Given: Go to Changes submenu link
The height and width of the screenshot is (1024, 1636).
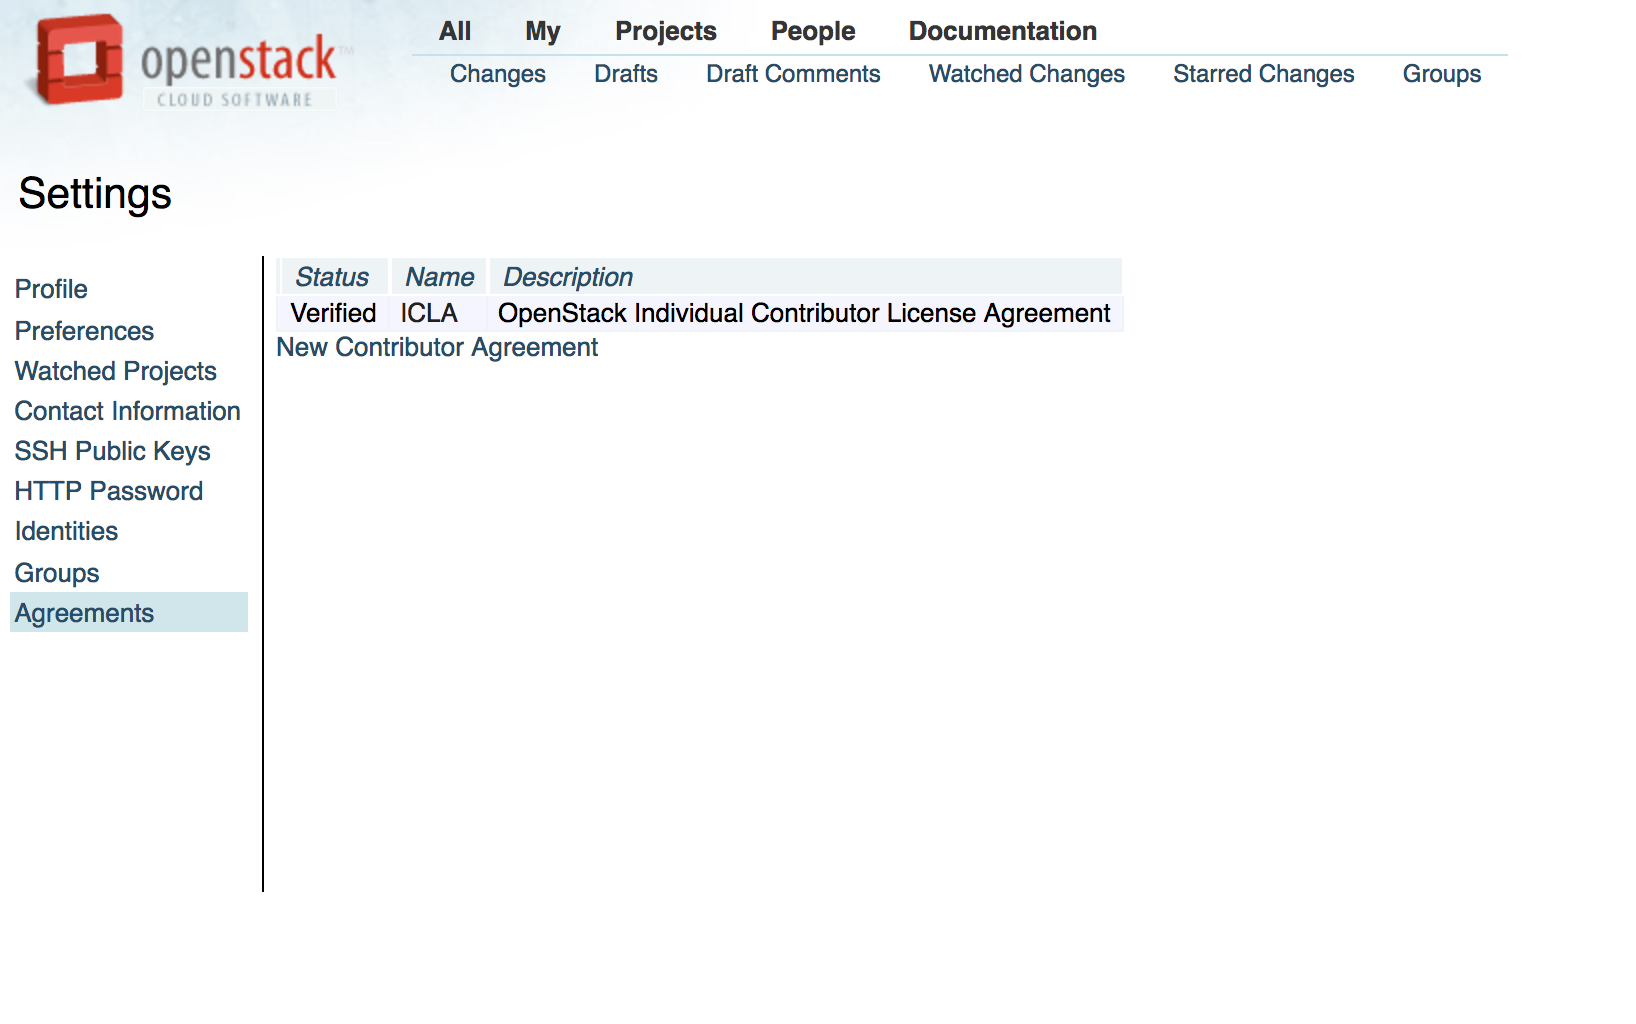Looking at the screenshot, I should click(x=498, y=74).
